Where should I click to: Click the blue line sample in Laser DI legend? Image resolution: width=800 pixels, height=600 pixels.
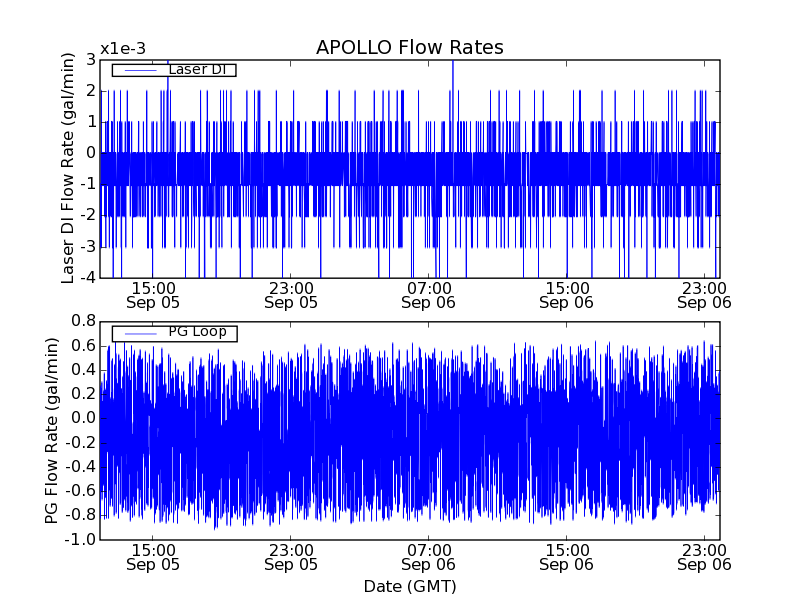pos(140,70)
